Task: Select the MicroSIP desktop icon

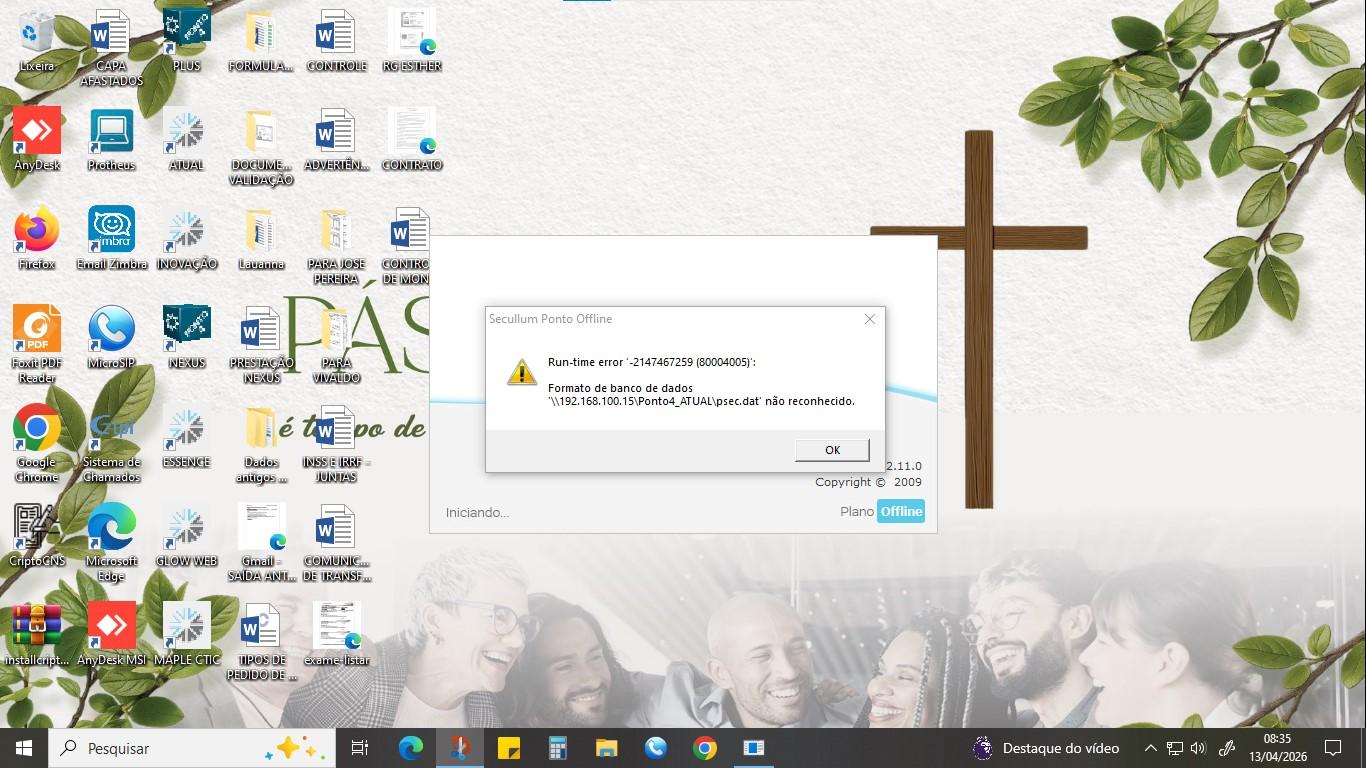Action: [111, 338]
